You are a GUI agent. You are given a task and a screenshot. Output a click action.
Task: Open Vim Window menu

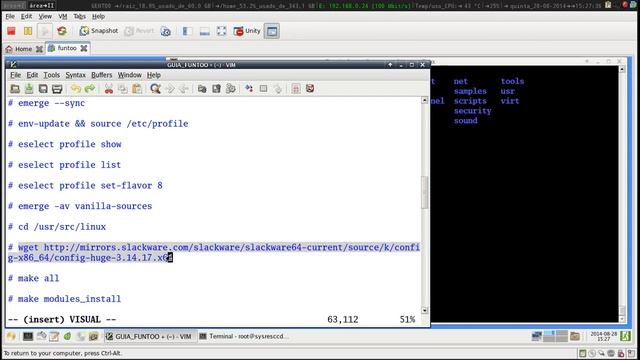point(129,75)
